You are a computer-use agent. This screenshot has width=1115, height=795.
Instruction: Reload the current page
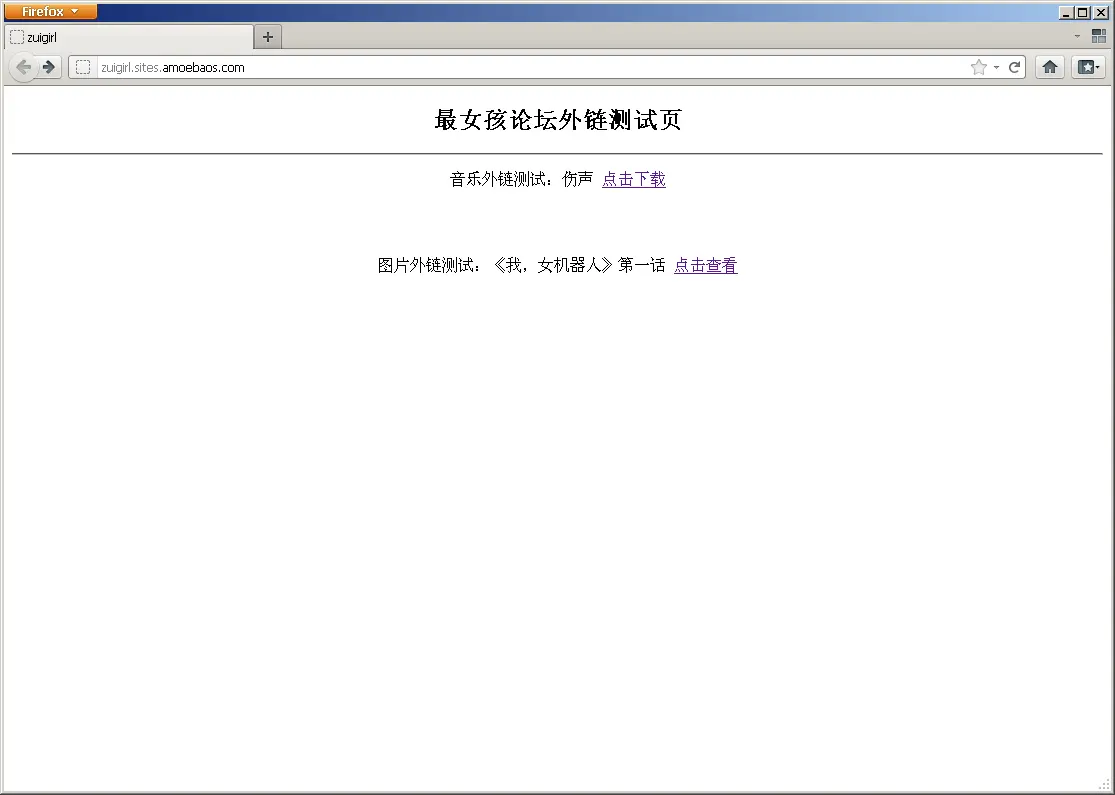click(1014, 67)
